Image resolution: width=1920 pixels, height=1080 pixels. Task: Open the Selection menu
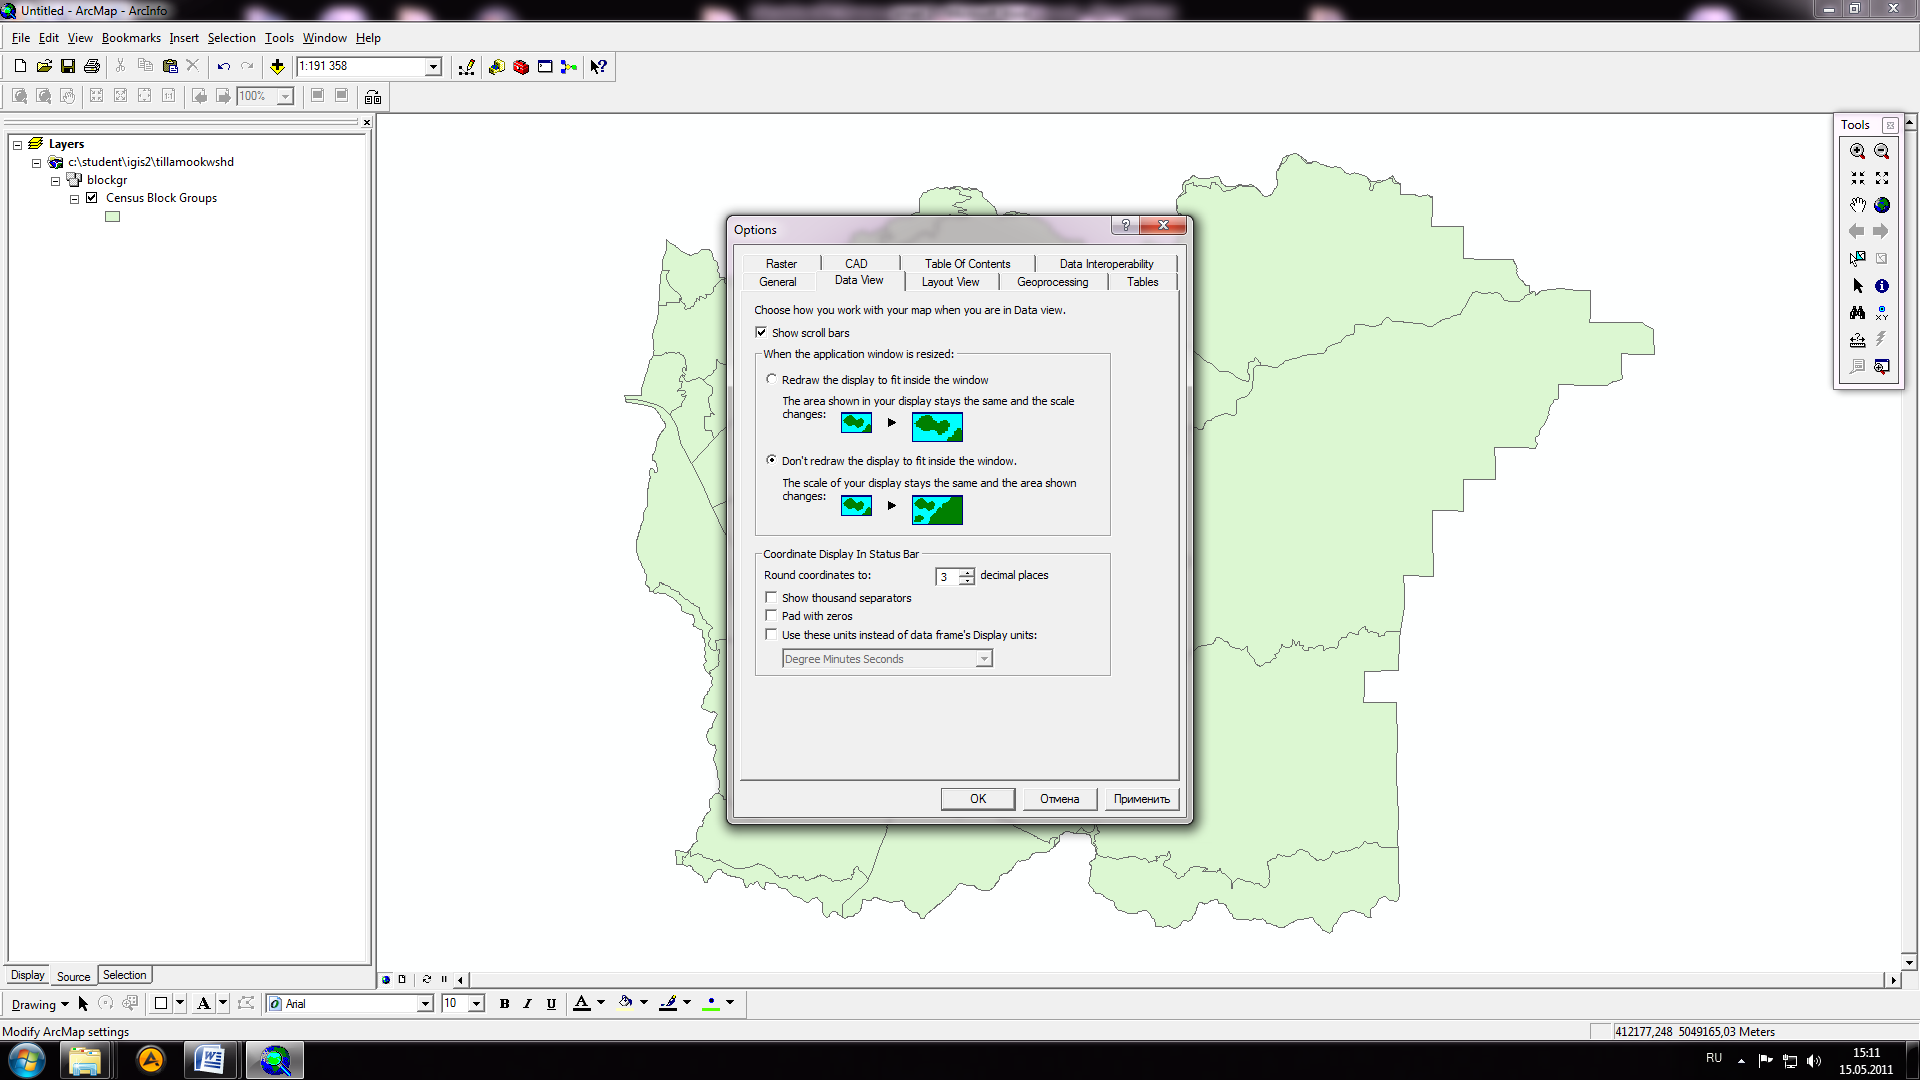coord(231,38)
